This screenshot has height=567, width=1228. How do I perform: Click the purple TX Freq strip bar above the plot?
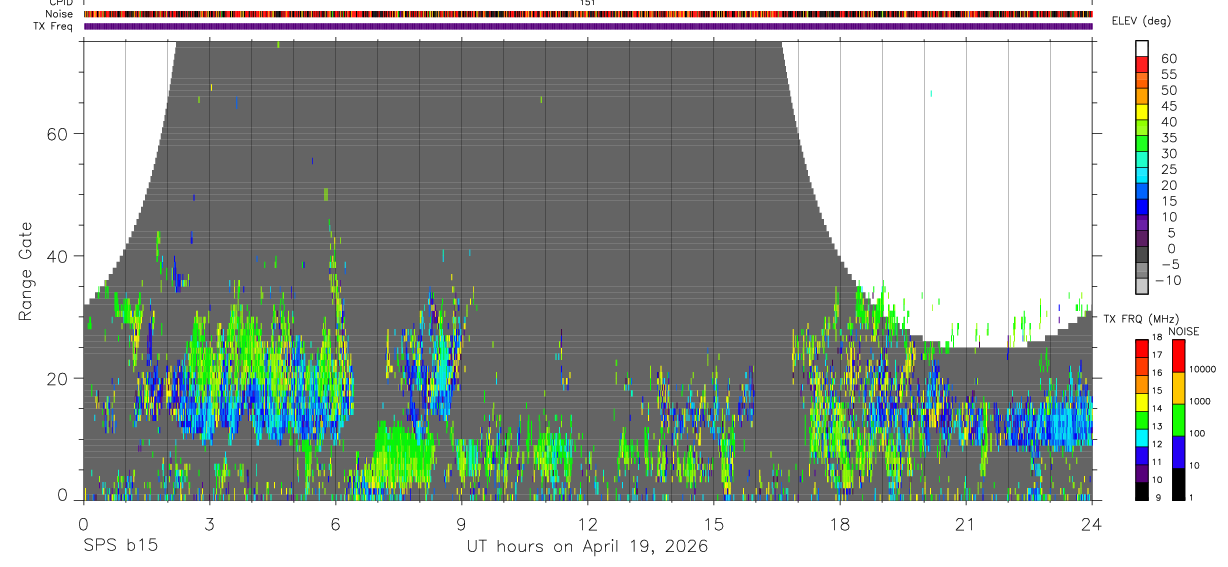(588, 26)
